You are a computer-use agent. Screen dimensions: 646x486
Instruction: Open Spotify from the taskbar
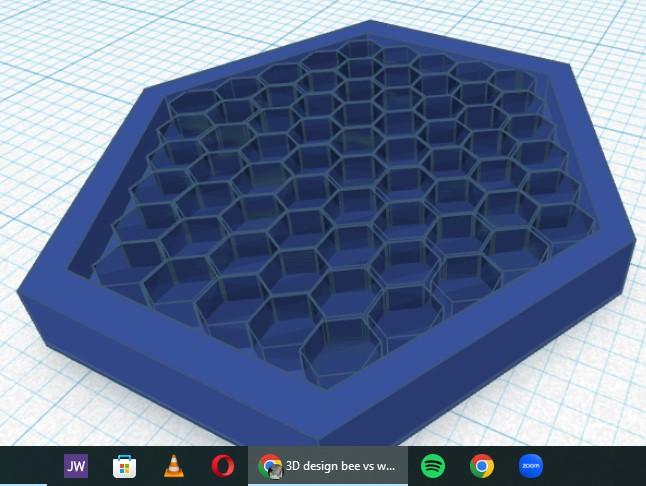(433, 466)
